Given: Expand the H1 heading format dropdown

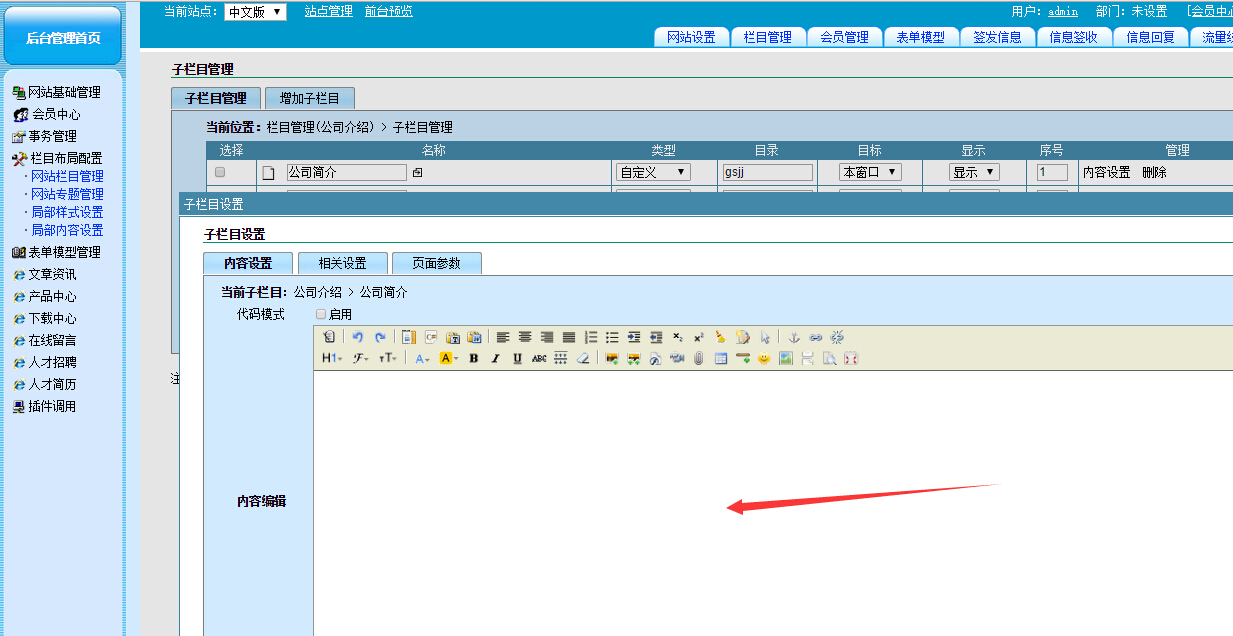Looking at the screenshot, I should (x=332, y=358).
